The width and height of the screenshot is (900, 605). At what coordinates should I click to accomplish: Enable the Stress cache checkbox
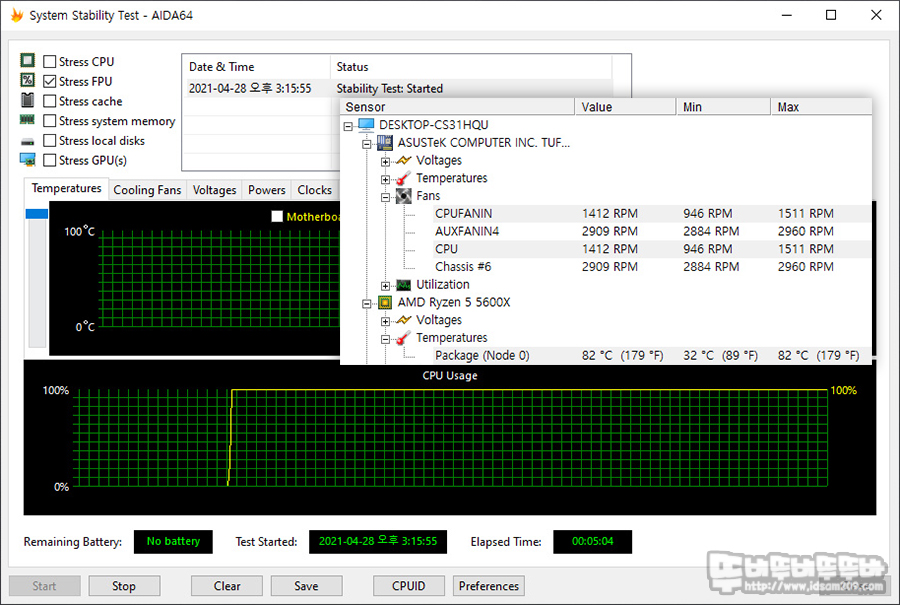tap(50, 101)
